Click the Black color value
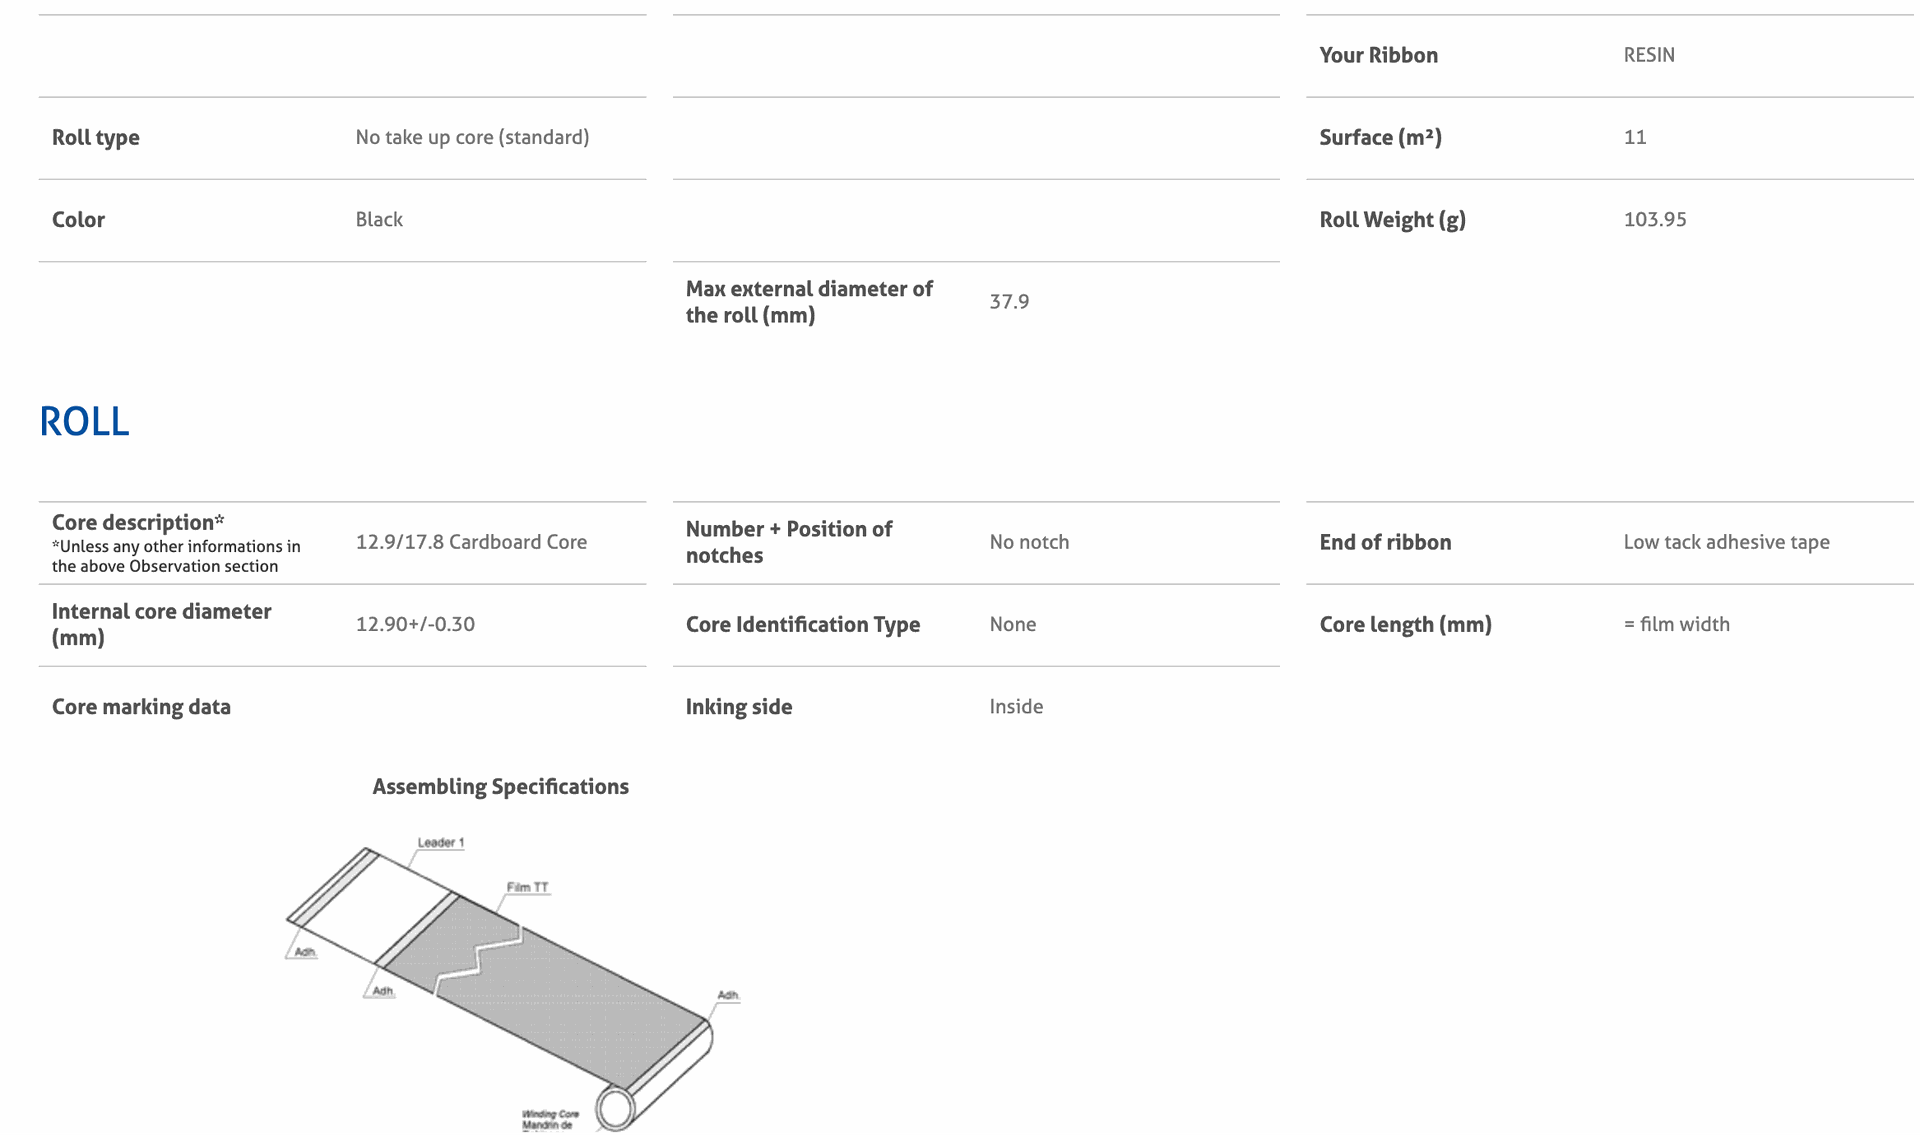The height and width of the screenshot is (1142, 1920). click(379, 219)
